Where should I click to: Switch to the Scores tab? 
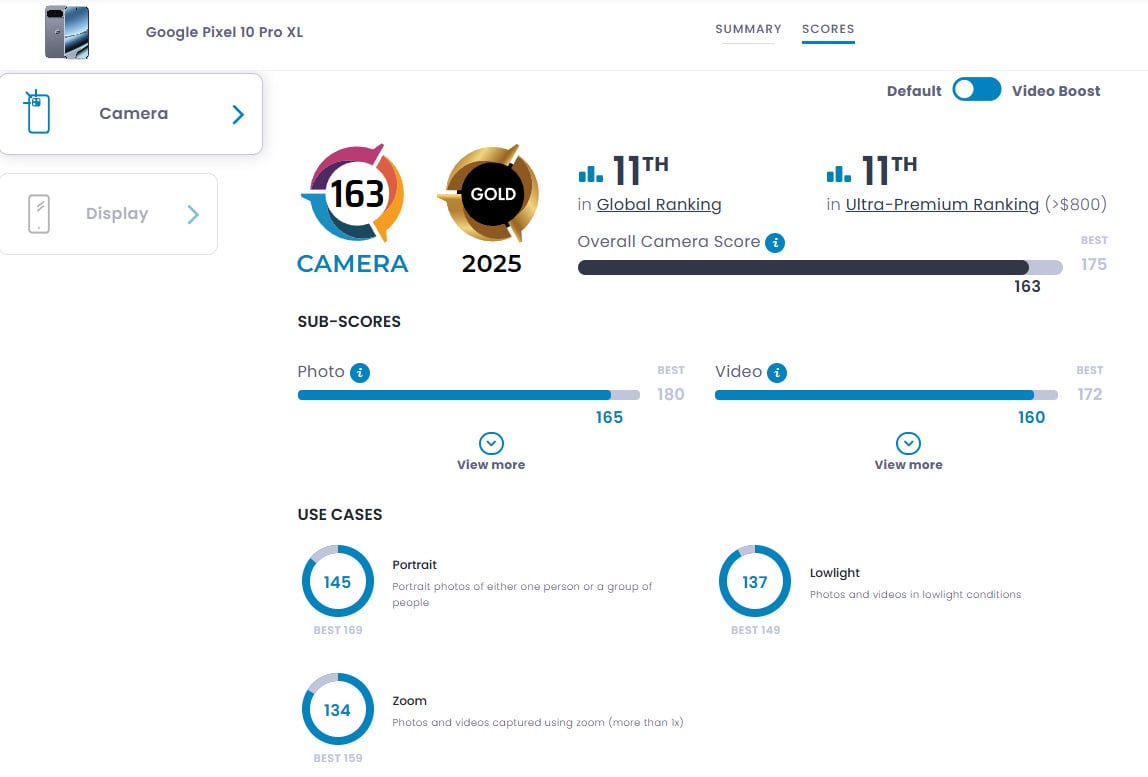point(828,29)
